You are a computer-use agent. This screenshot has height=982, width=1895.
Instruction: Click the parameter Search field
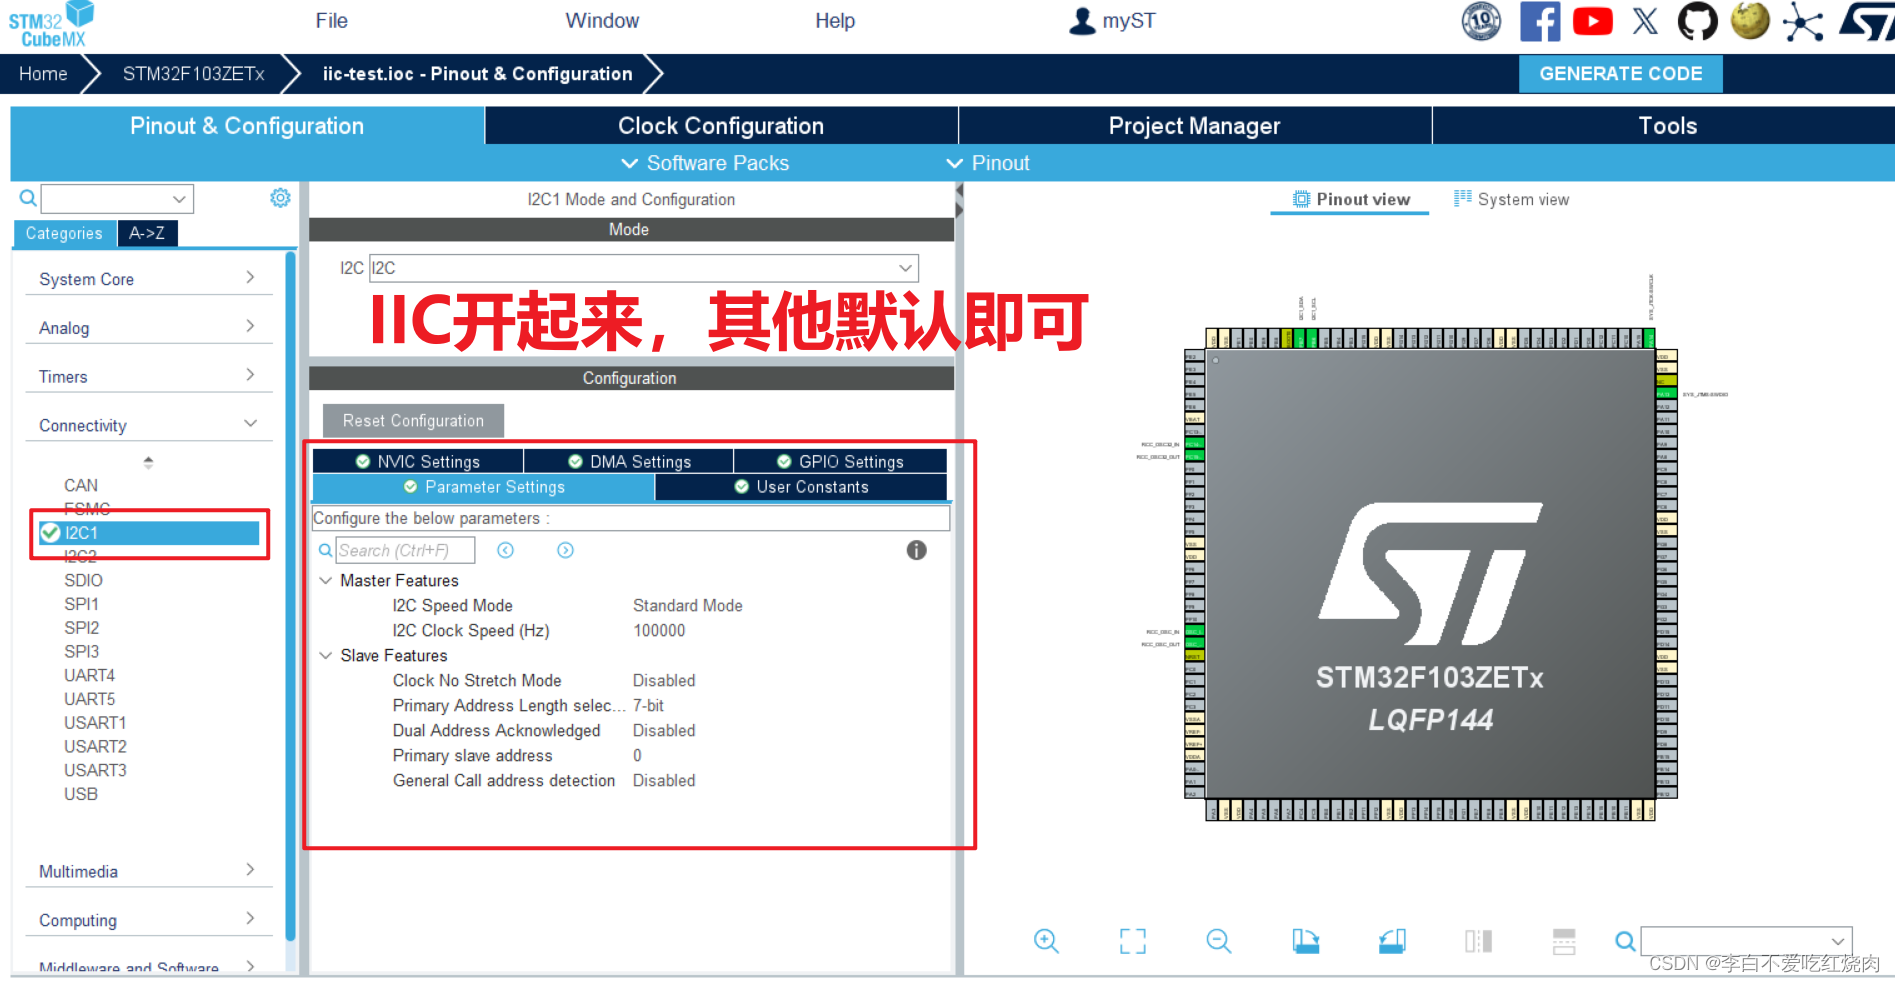[405, 550]
